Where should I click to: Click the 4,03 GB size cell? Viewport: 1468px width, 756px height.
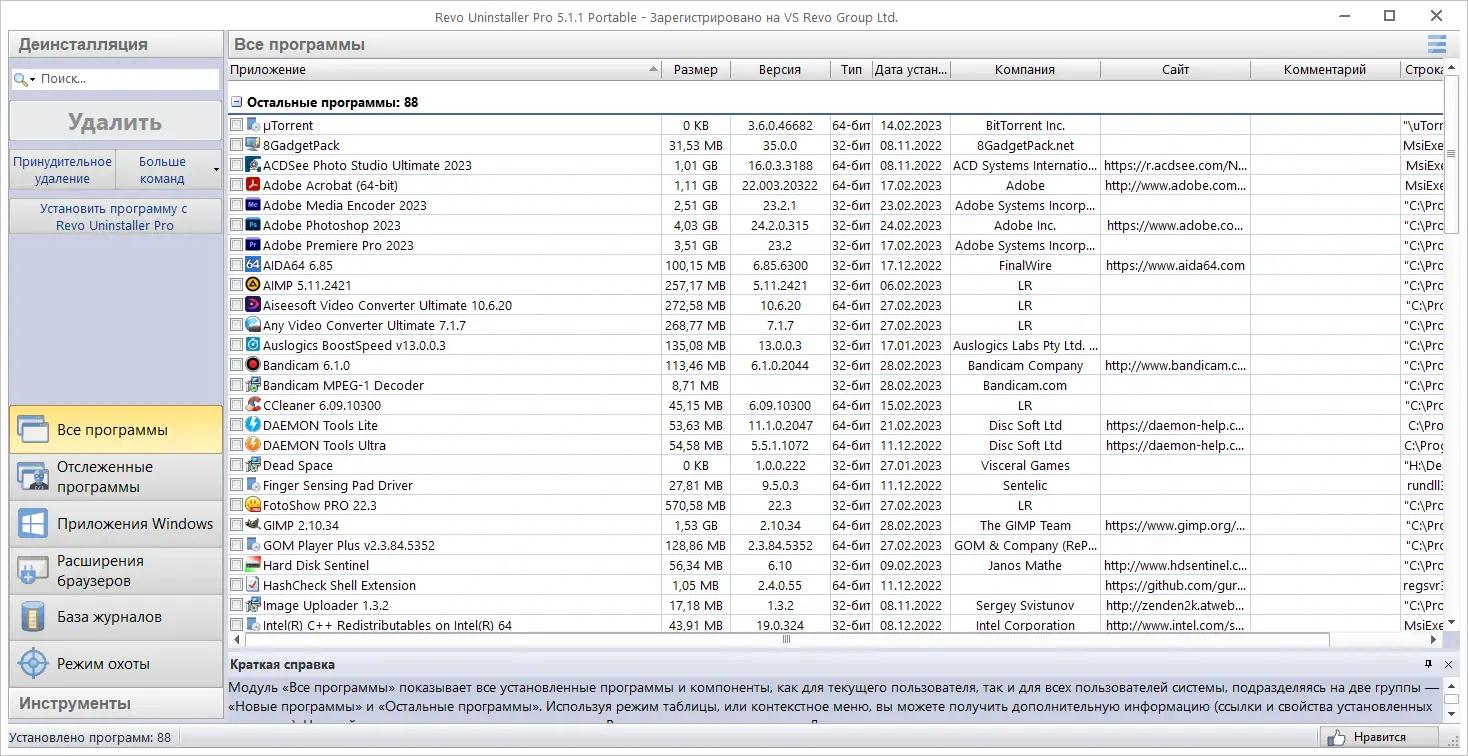click(x=695, y=225)
